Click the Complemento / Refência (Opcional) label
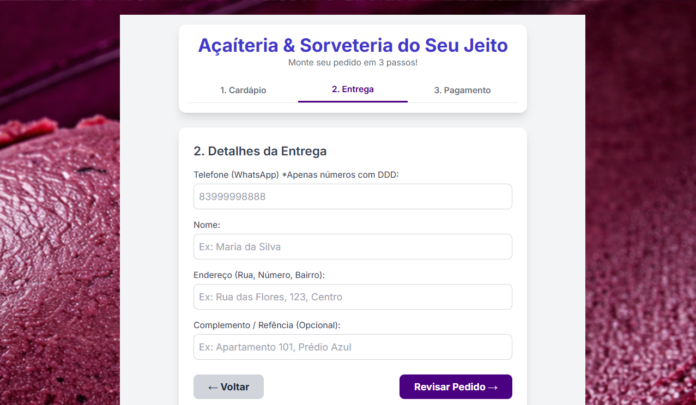Image resolution: width=696 pixels, height=405 pixels. click(x=267, y=325)
